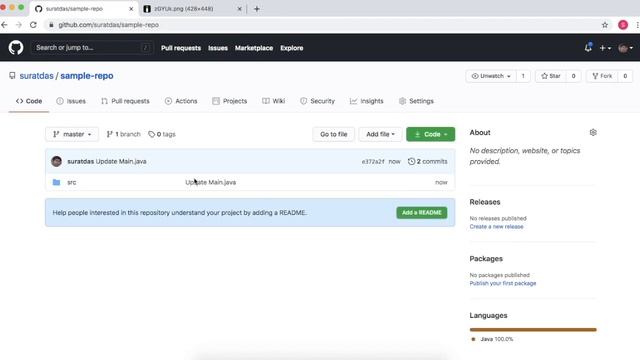
Task: Click the Add a README button
Action: [422, 213]
